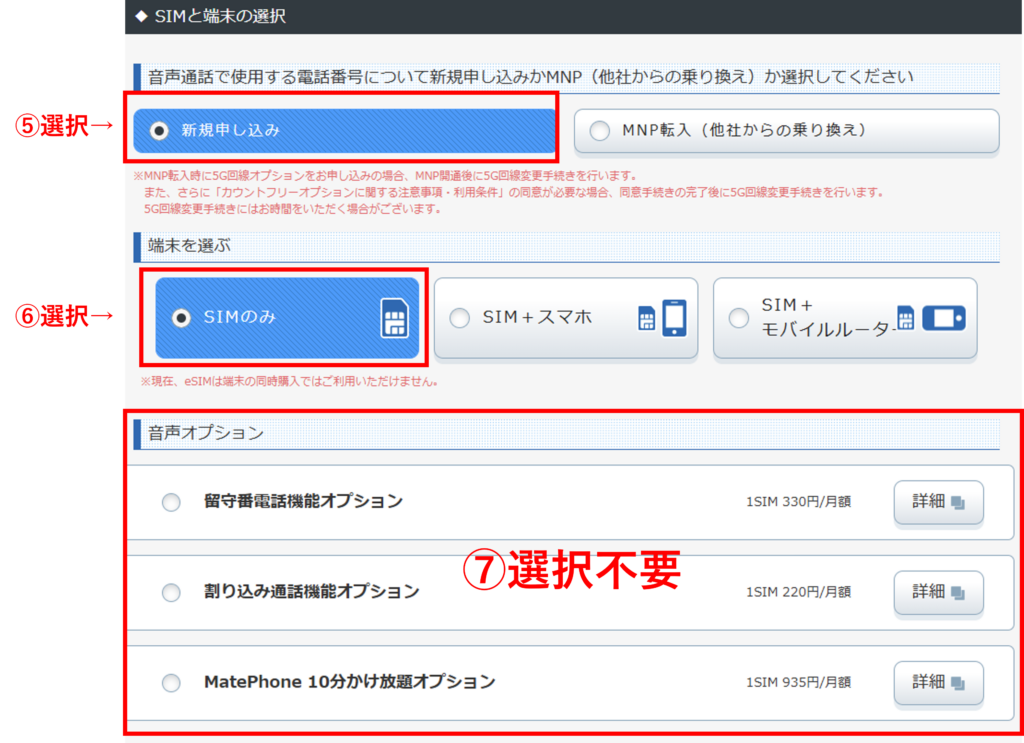Click the 1SIM 330円/月額 price text

798,503
